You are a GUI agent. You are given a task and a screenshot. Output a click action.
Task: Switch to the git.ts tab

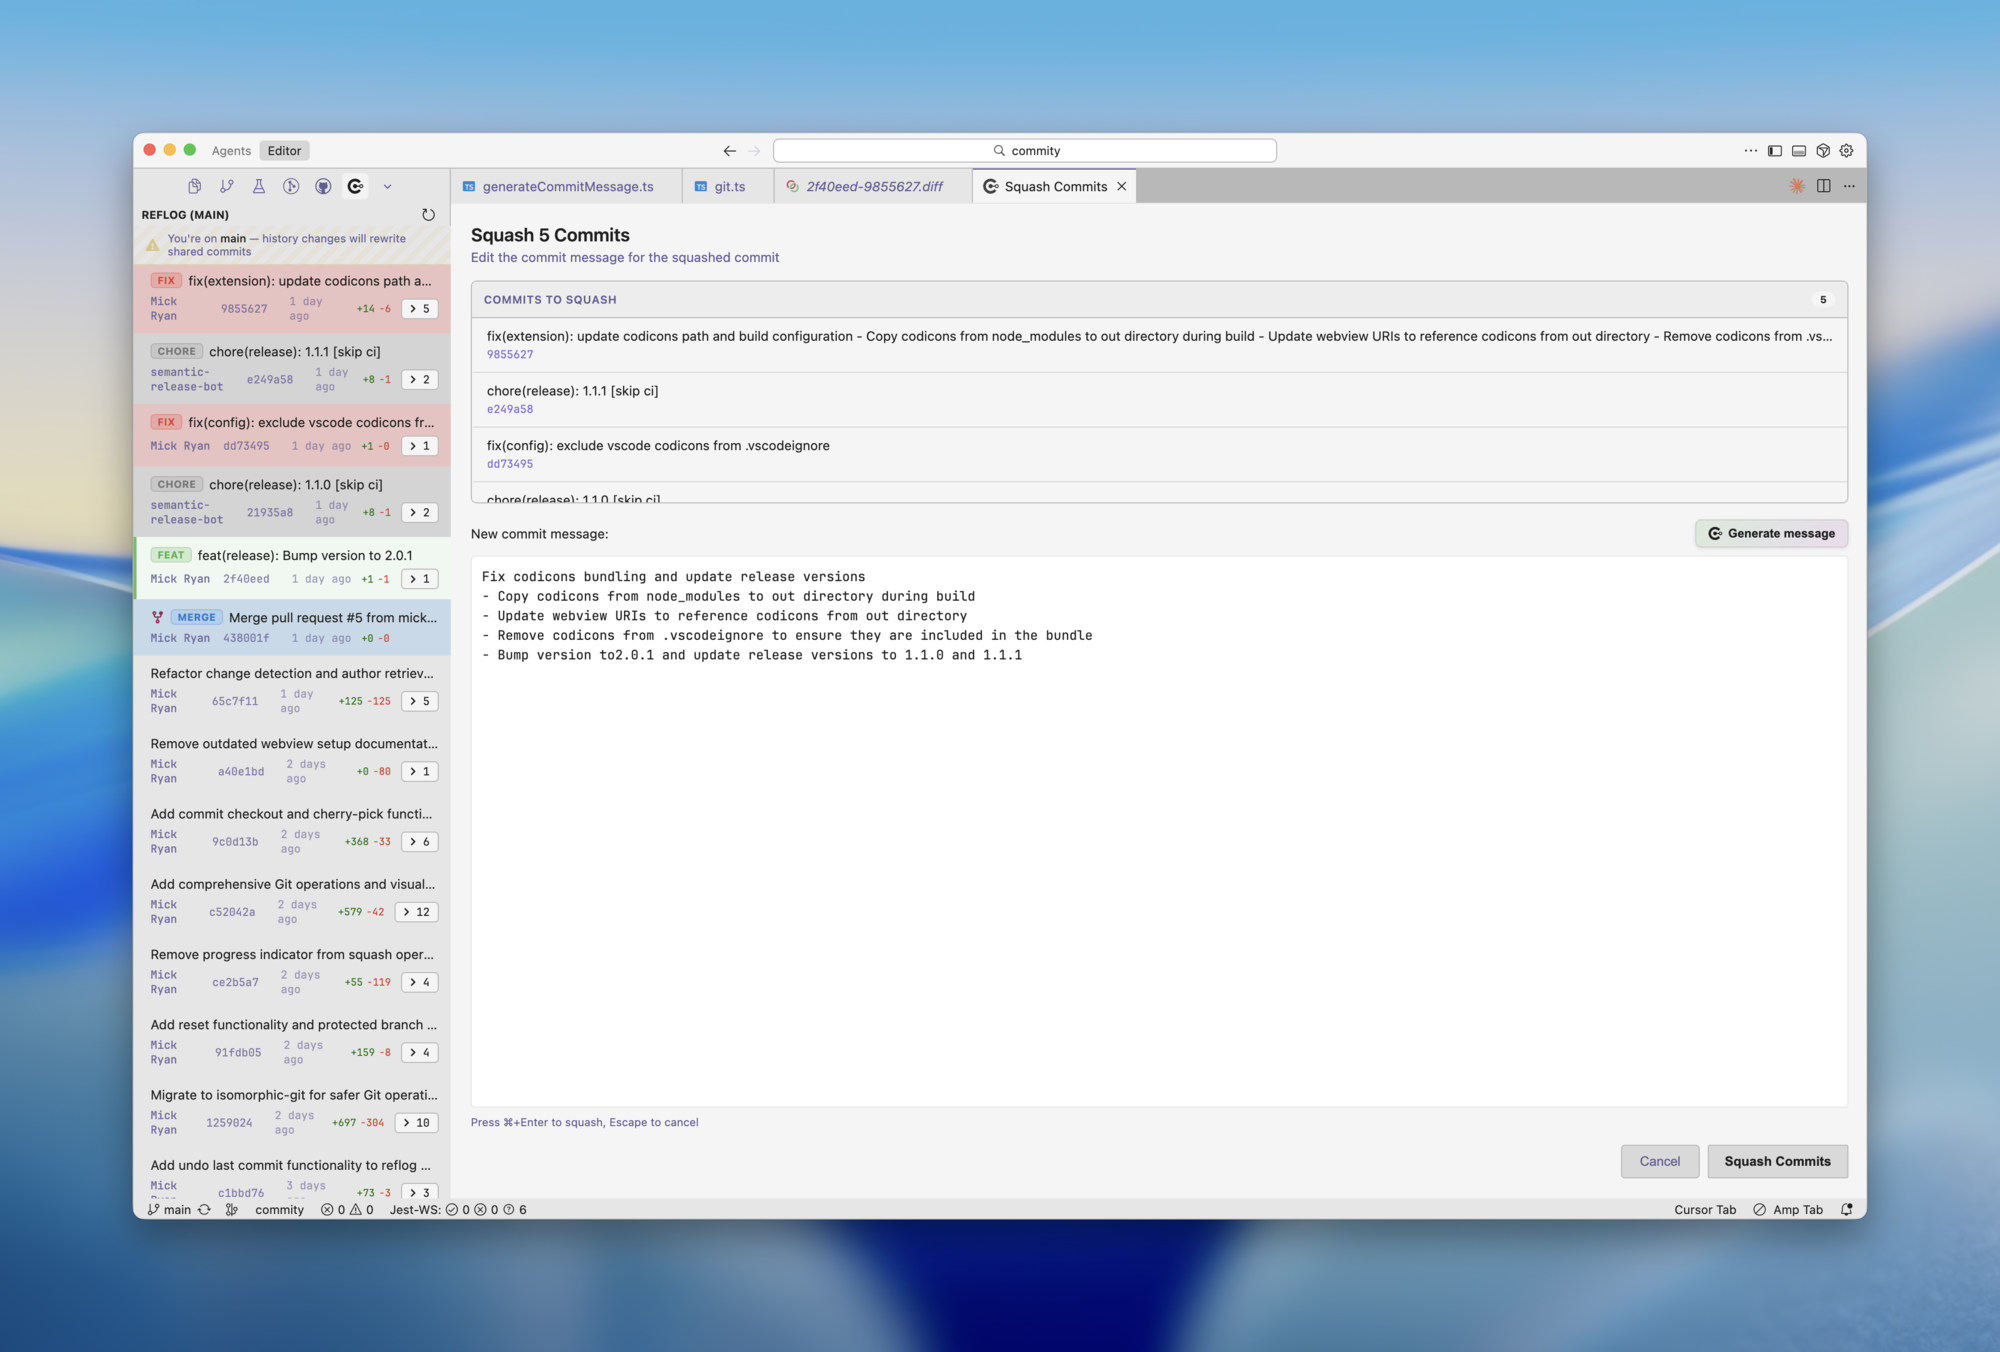729,187
